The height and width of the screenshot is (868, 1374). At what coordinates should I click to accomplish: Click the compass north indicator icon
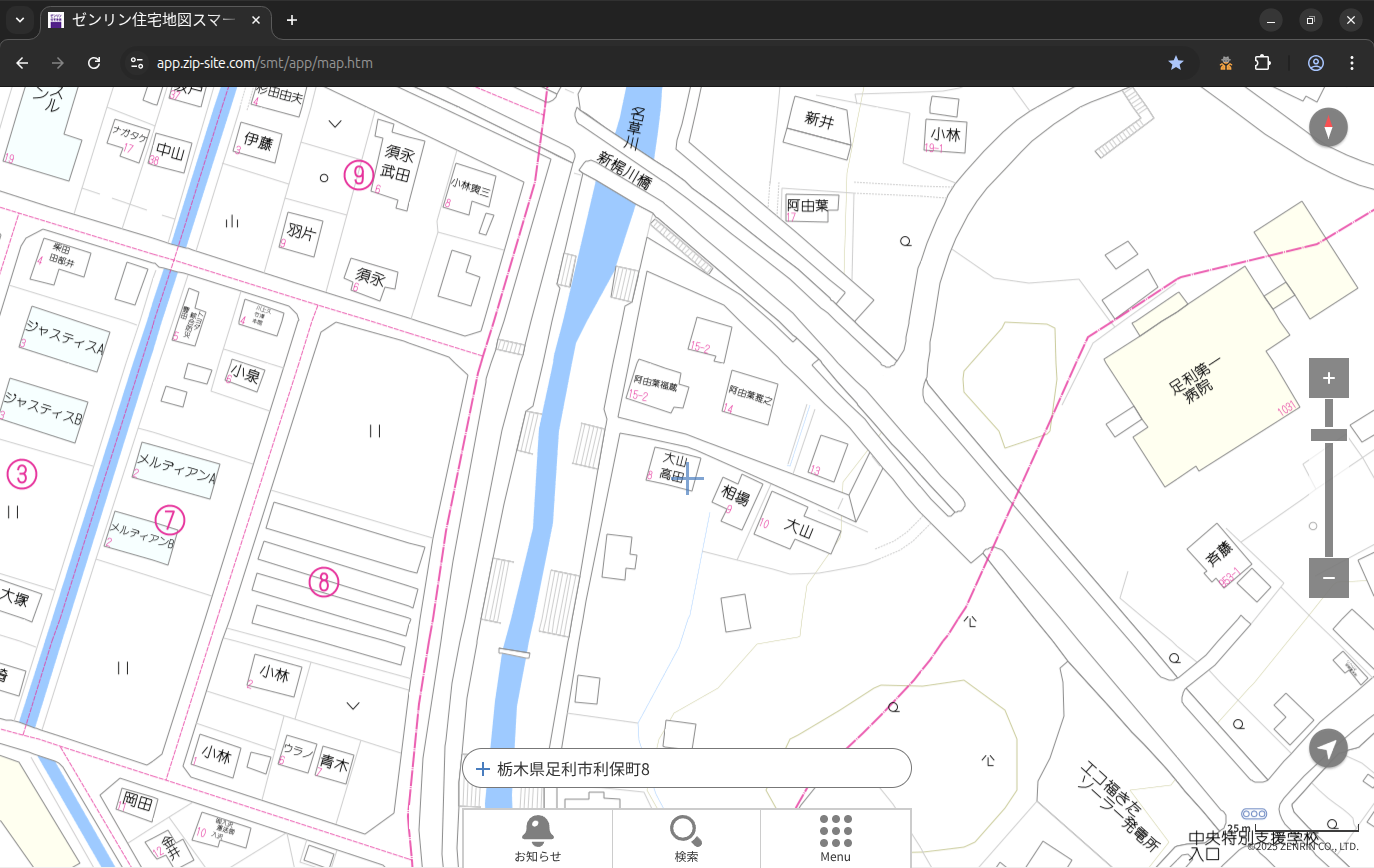click(x=1328, y=128)
